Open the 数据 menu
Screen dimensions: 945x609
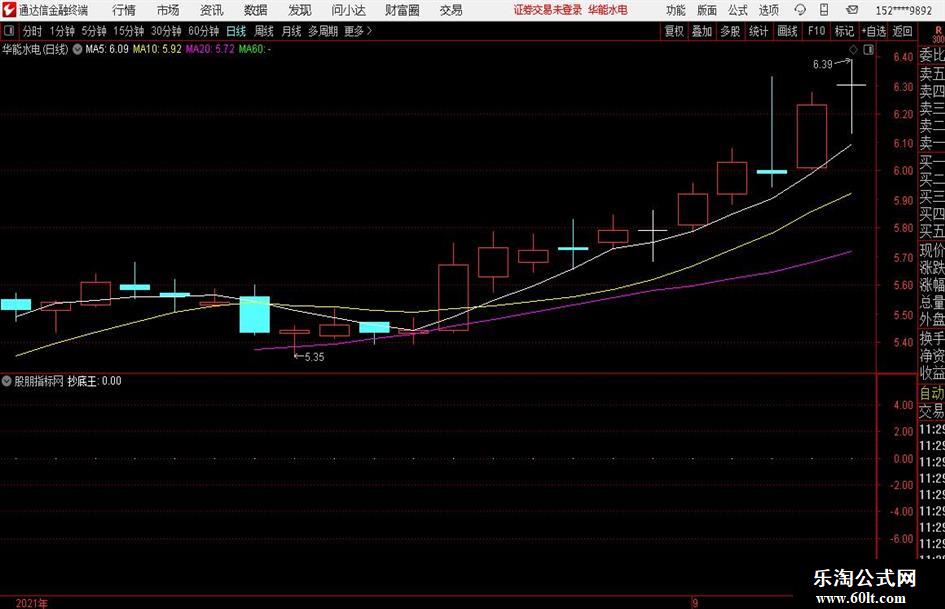coord(256,10)
